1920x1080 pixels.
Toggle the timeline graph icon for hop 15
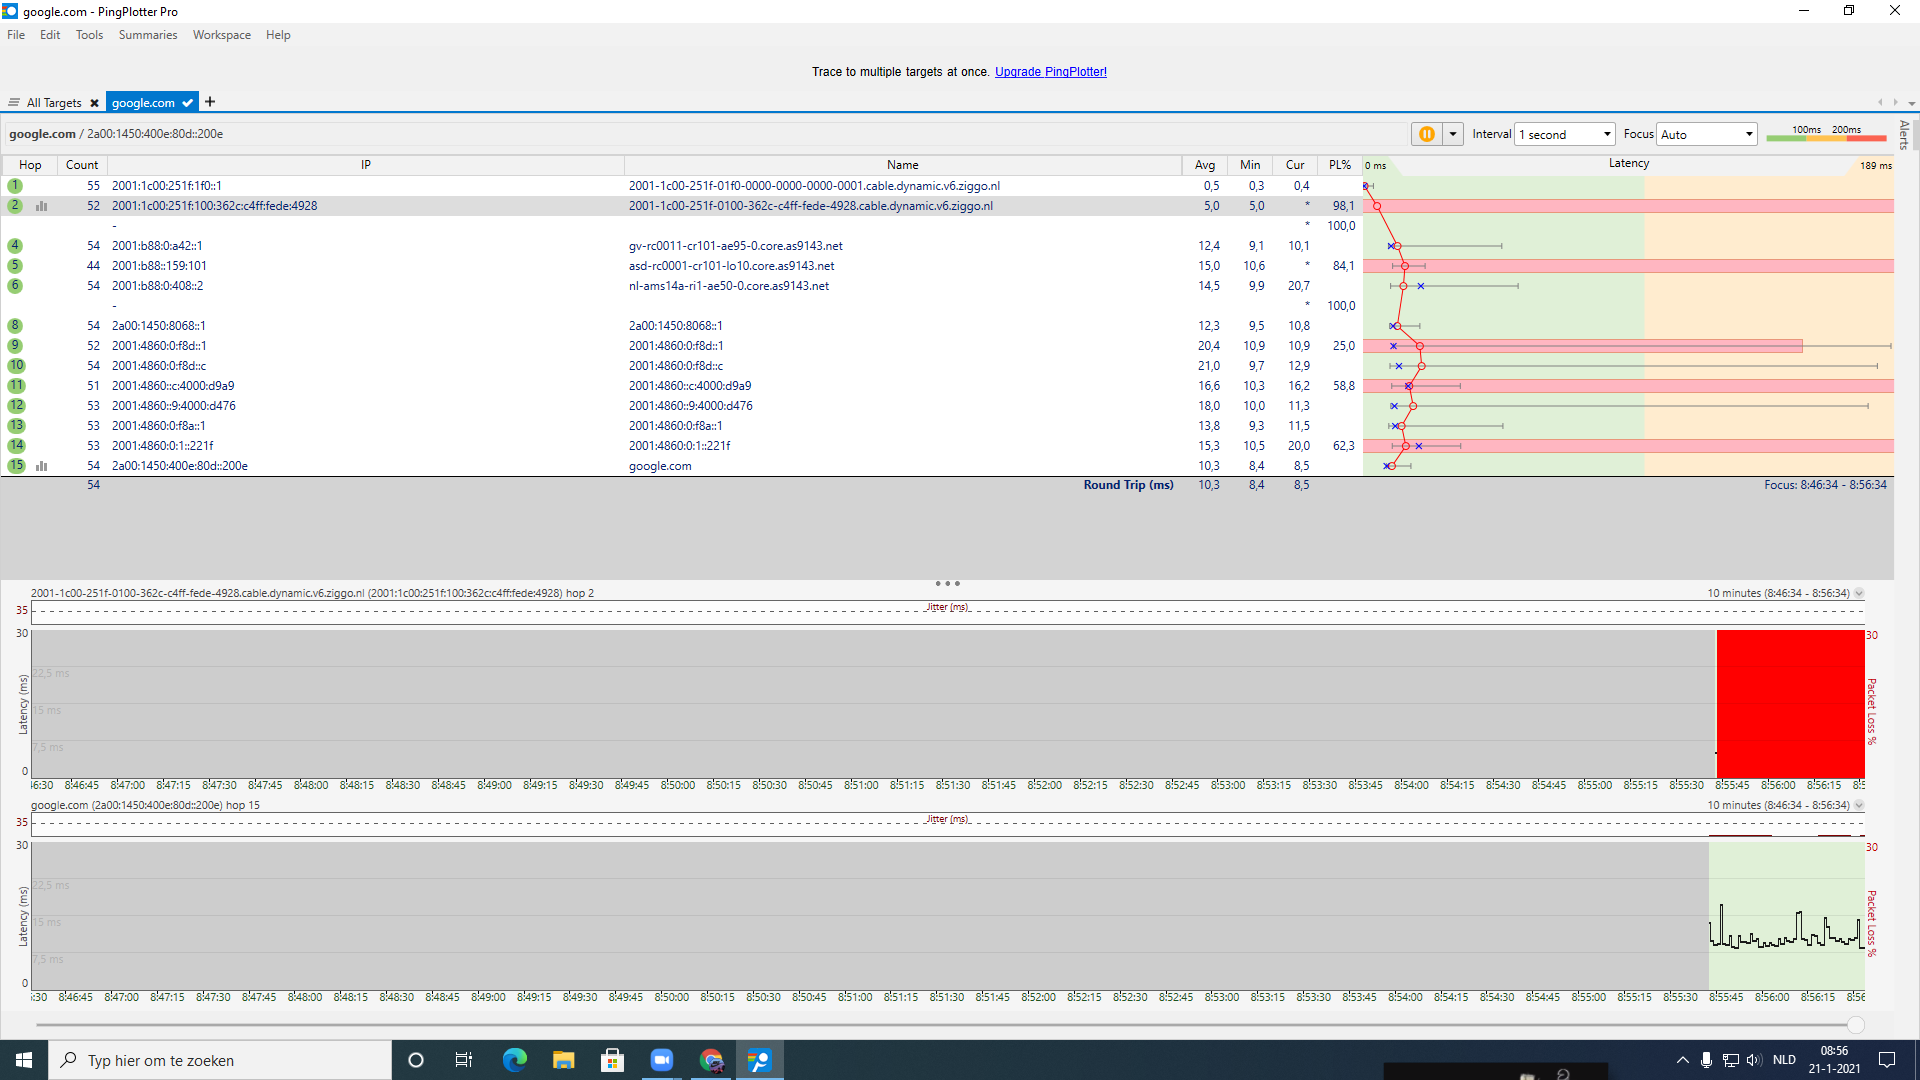point(42,466)
